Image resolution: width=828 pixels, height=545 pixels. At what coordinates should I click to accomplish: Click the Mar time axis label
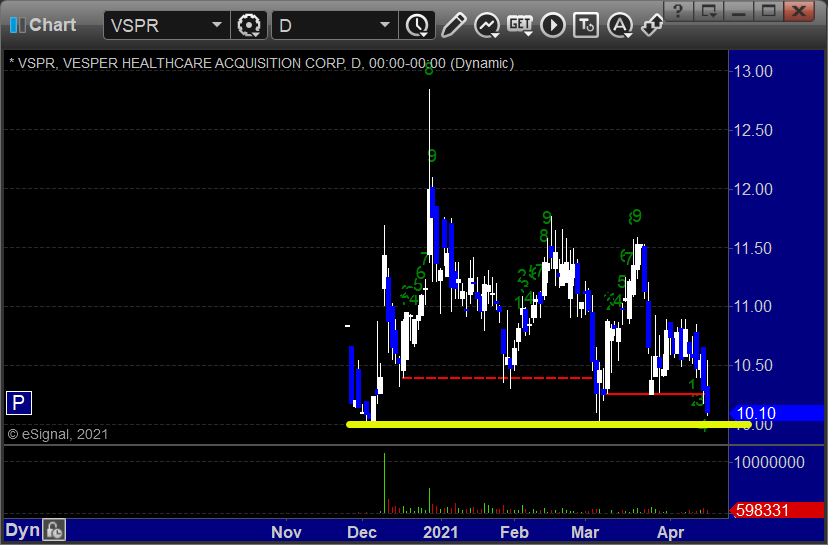pyautogui.click(x=585, y=532)
